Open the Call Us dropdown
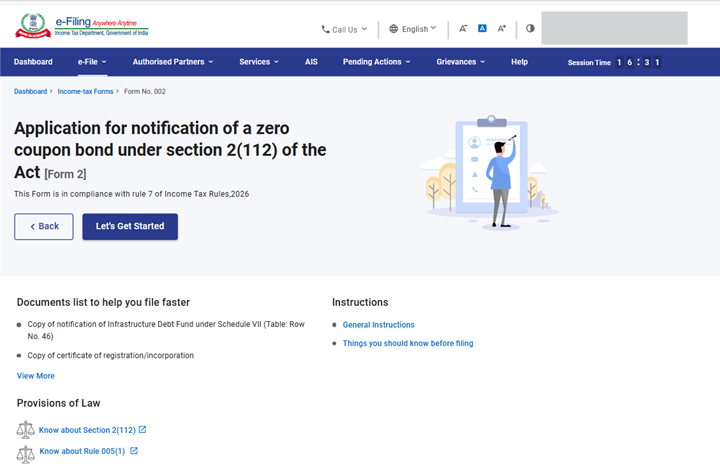 [344, 29]
